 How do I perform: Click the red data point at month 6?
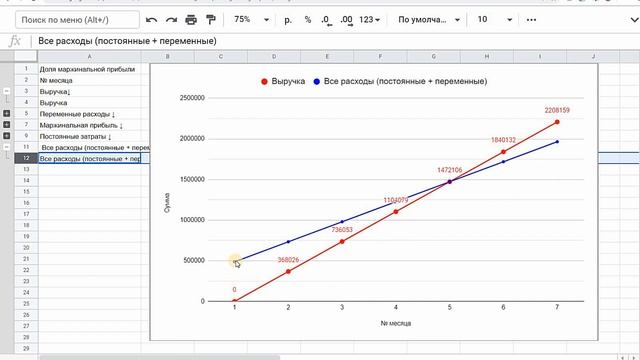point(503,152)
